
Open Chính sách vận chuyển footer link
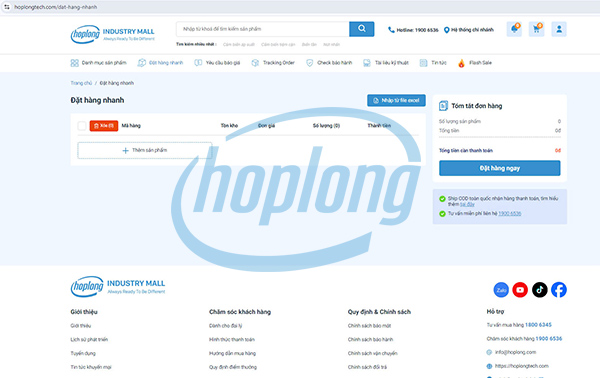point(373,353)
